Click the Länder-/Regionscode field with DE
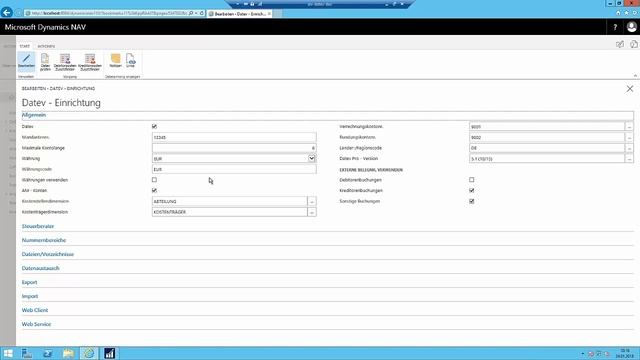This screenshot has height=360, width=640. click(x=547, y=148)
